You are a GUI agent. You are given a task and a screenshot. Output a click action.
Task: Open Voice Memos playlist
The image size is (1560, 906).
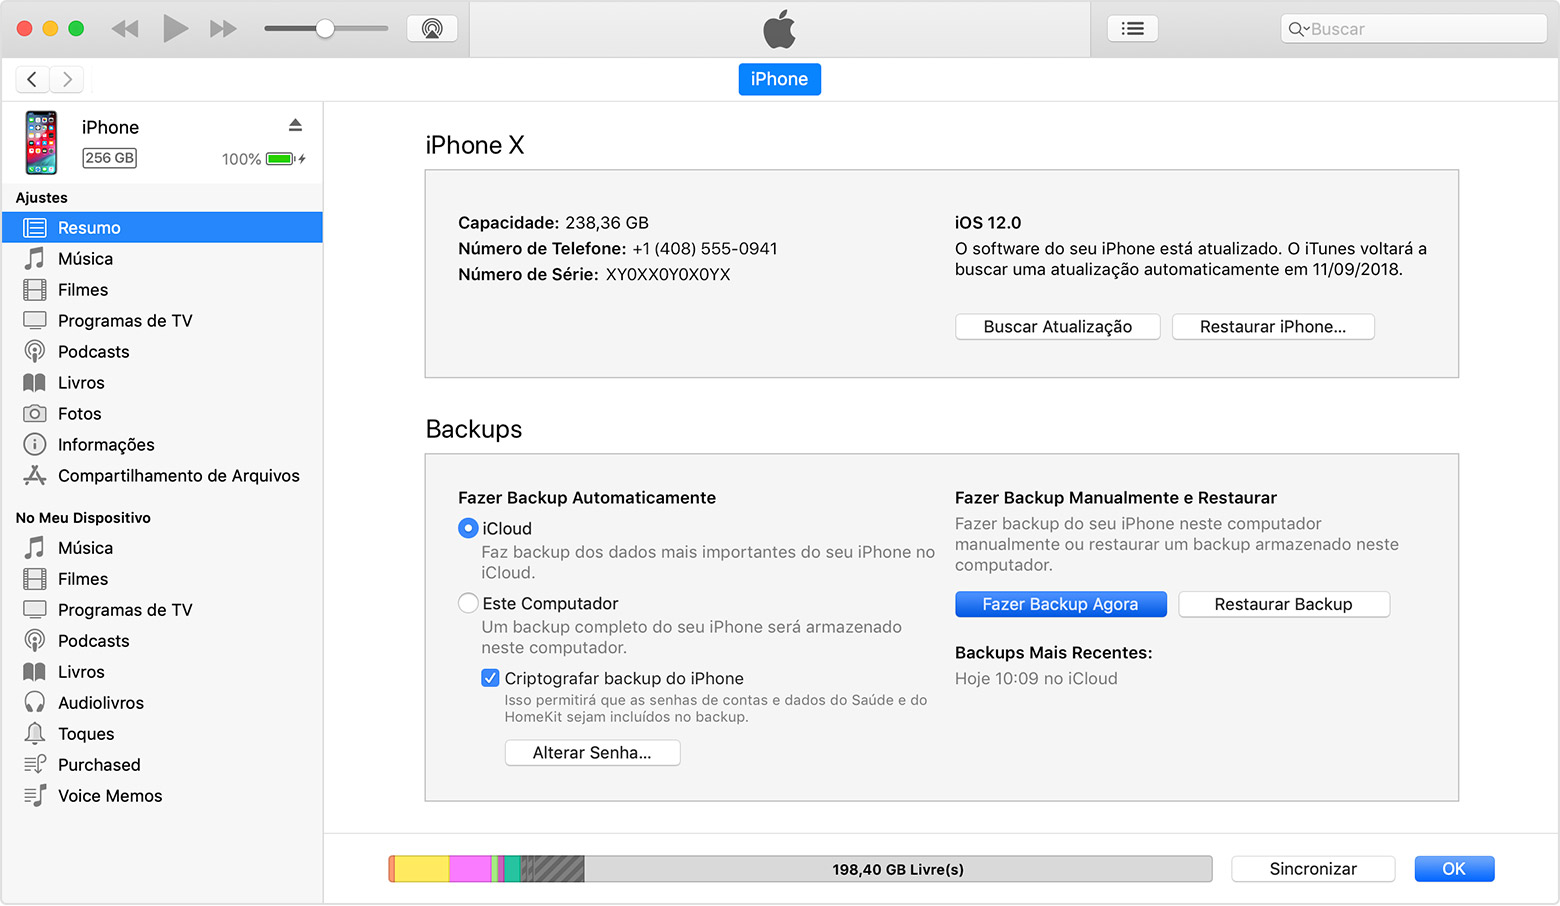162,796
